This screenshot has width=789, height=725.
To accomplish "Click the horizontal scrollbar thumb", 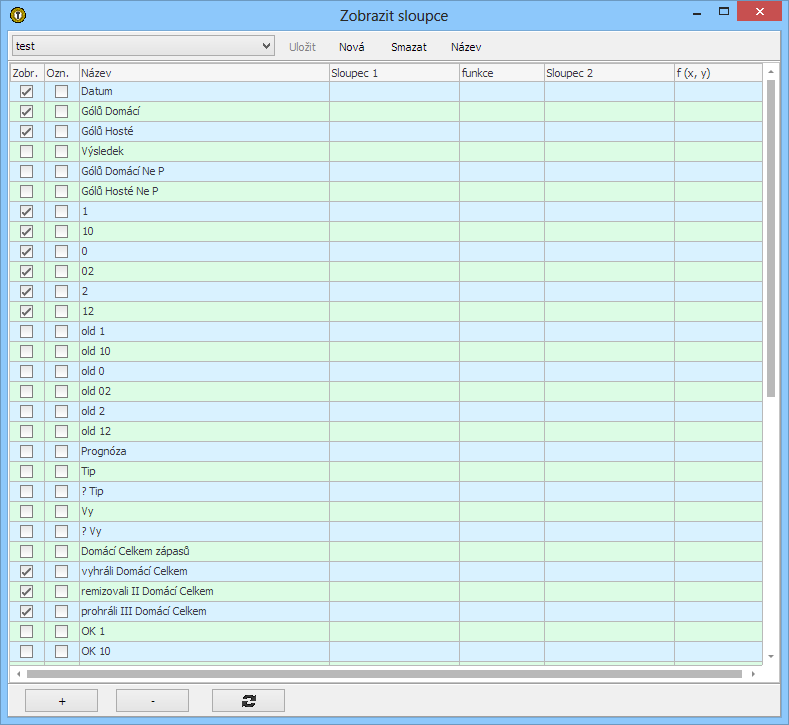I will (384, 674).
